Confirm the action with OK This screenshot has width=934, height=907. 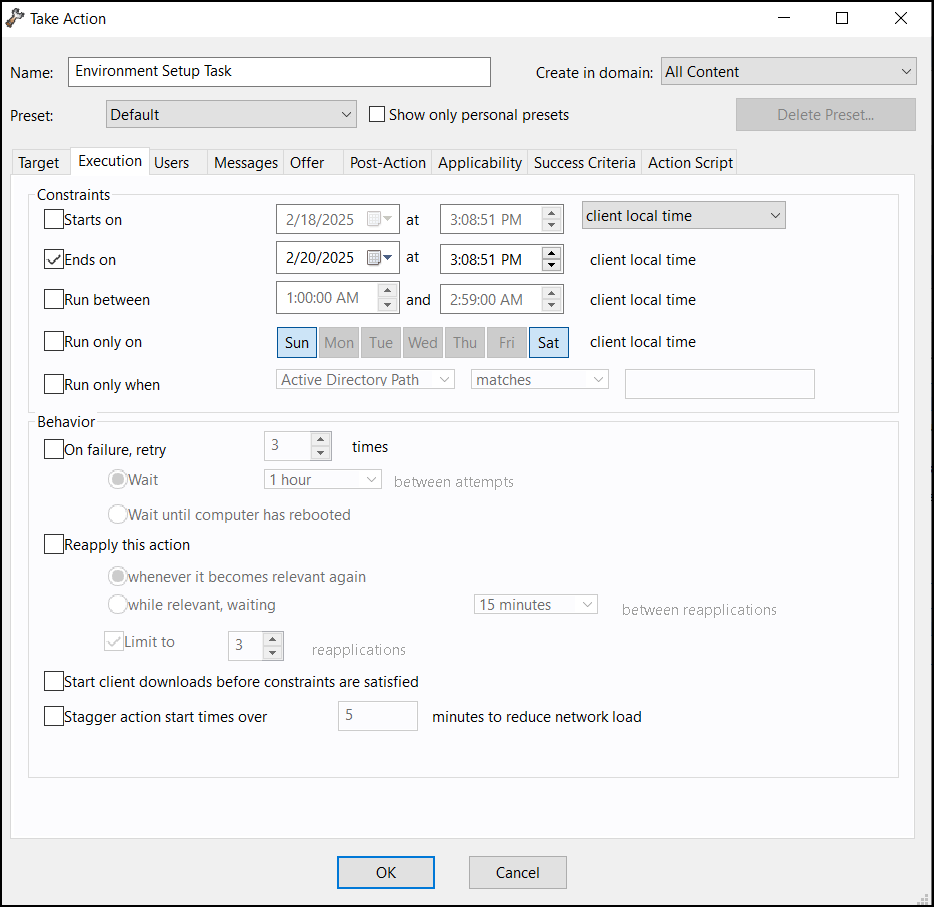tap(385, 872)
